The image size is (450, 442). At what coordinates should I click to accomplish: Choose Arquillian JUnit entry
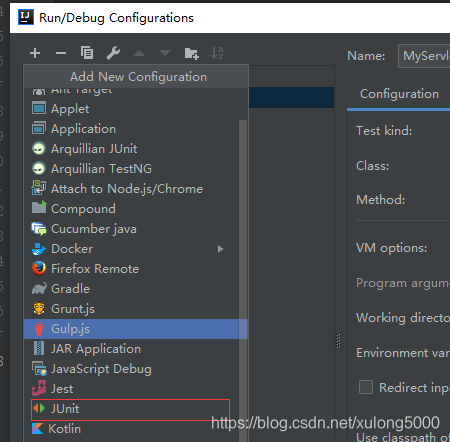click(131, 149)
